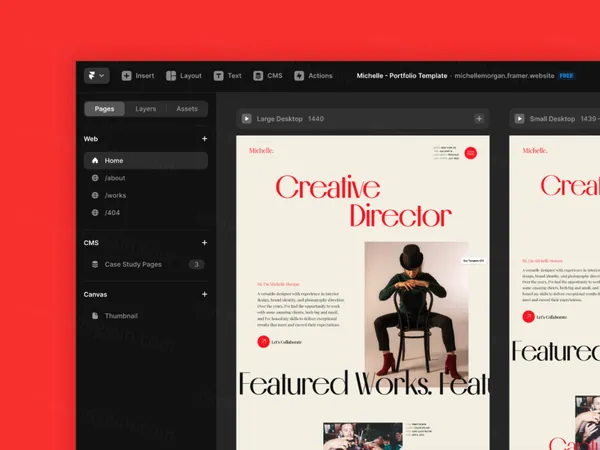Image resolution: width=600 pixels, height=450 pixels.
Task: Open the Framer logo main menu
Action: click(96, 75)
